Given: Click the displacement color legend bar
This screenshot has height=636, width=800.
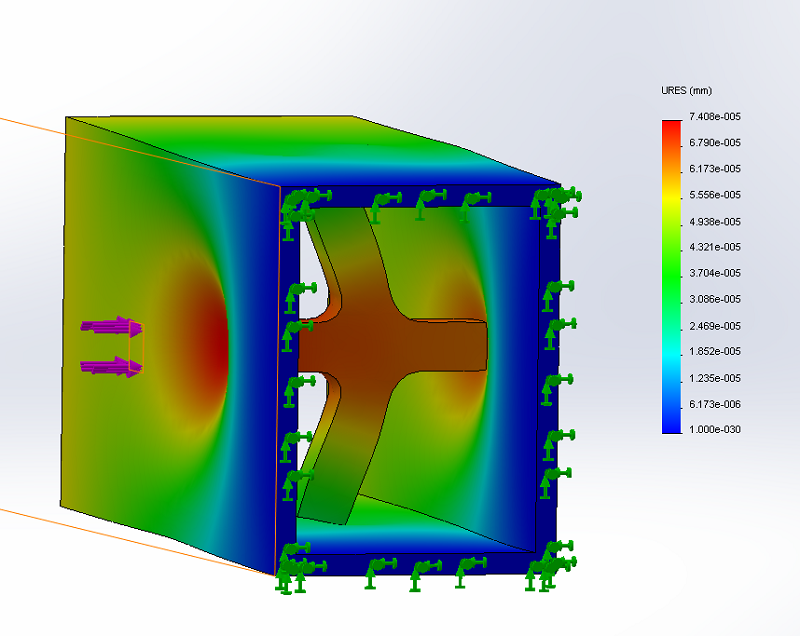Looking at the screenshot, I should coord(671,277).
